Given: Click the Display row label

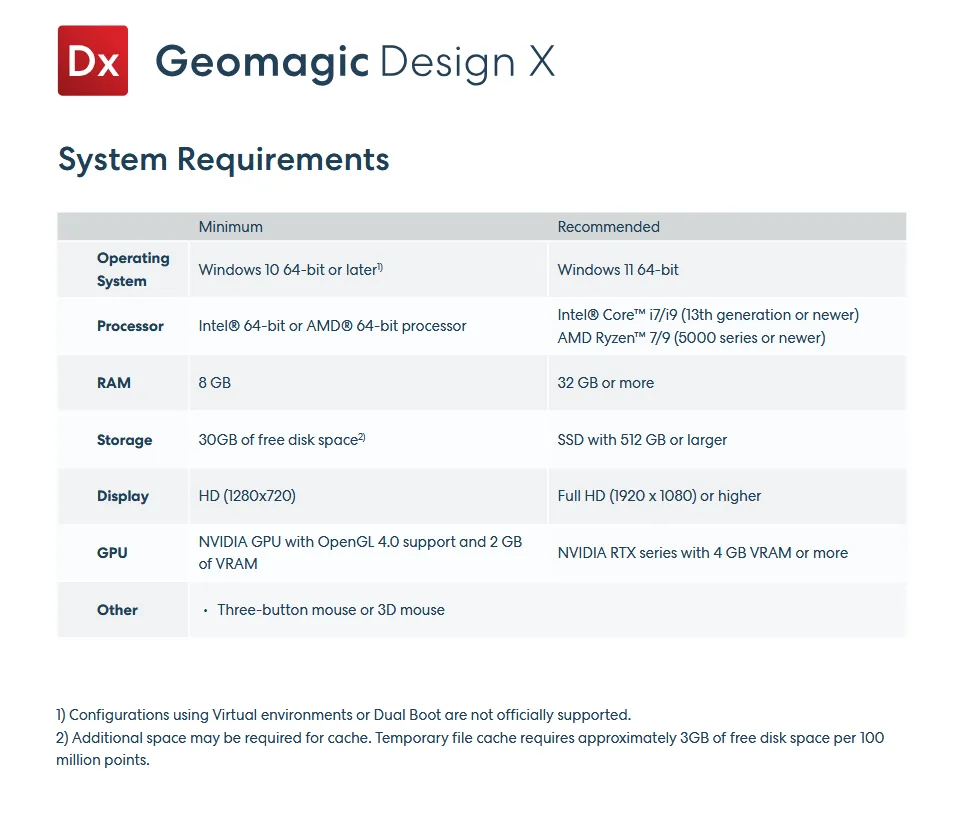Looking at the screenshot, I should click(x=123, y=496).
